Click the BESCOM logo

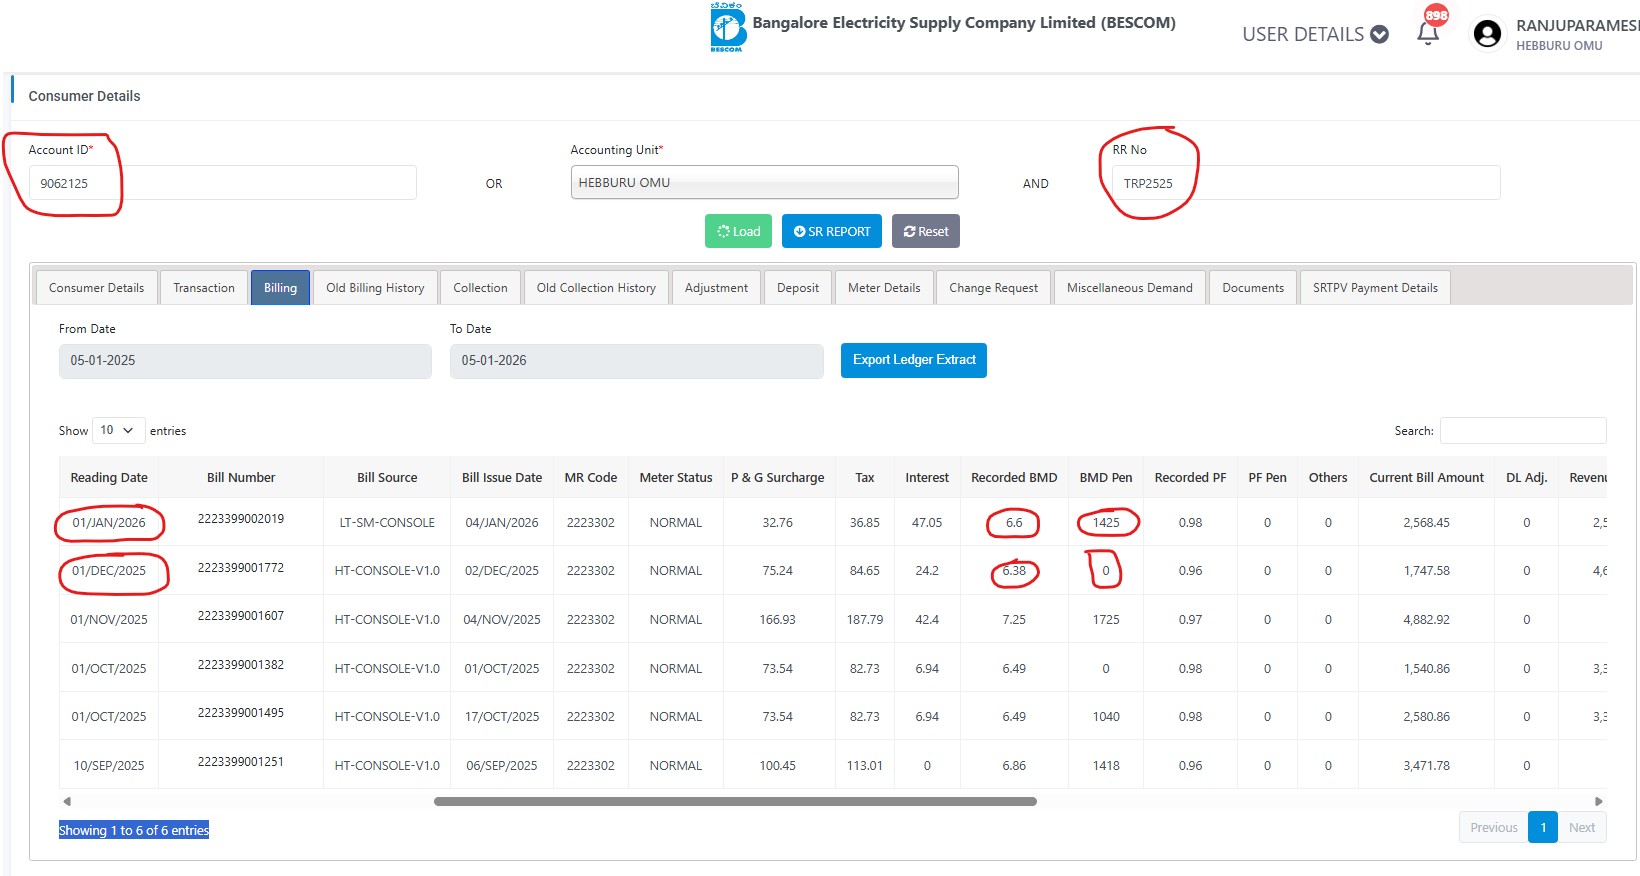pyautogui.click(x=727, y=27)
